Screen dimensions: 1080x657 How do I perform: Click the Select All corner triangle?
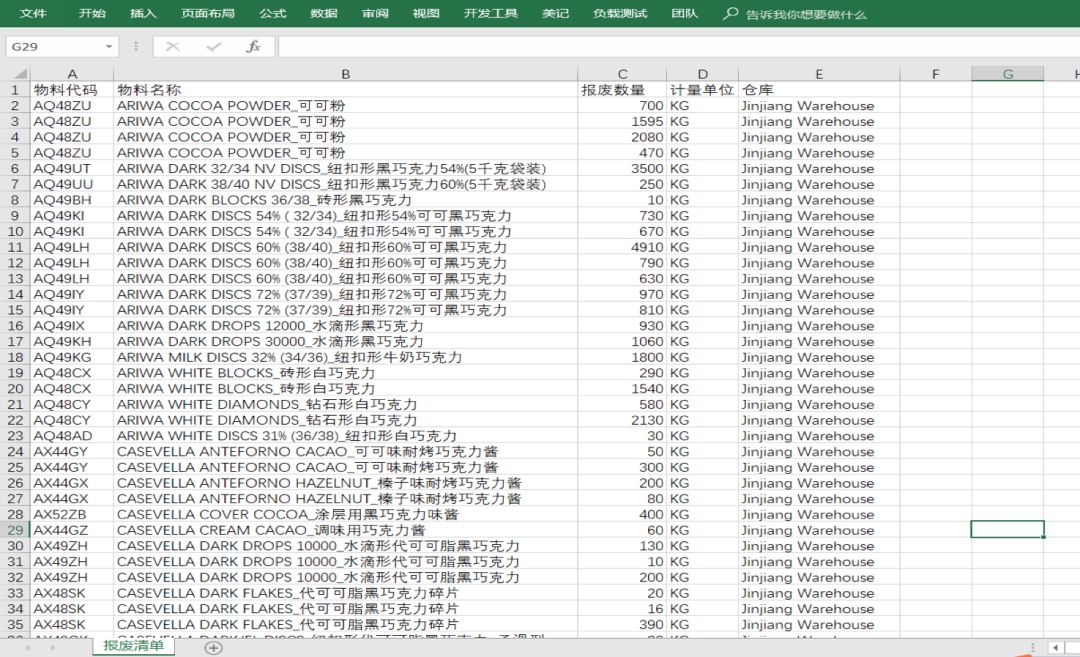click(x=17, y=74)
